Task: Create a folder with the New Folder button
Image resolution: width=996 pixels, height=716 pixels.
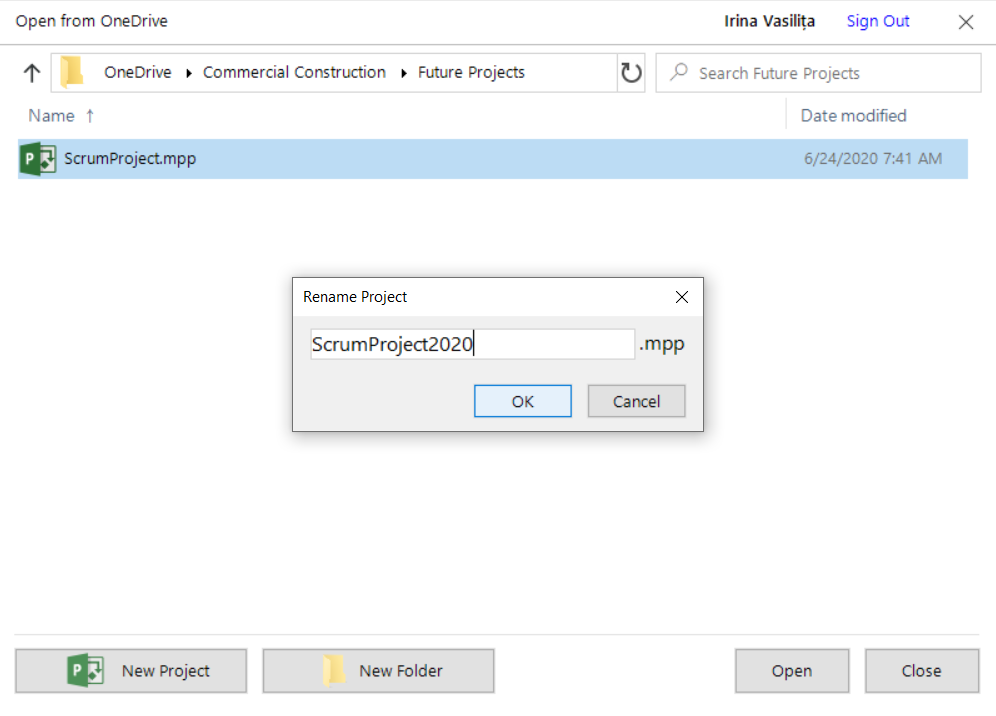Action: [x=378, y=671]
